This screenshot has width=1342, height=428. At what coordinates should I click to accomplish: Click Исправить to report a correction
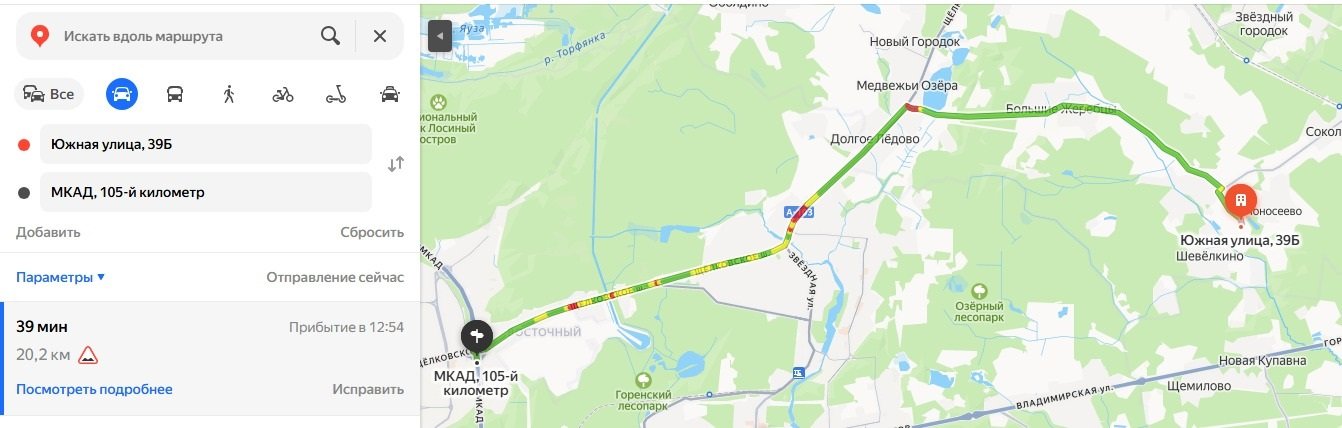point(368,389)
